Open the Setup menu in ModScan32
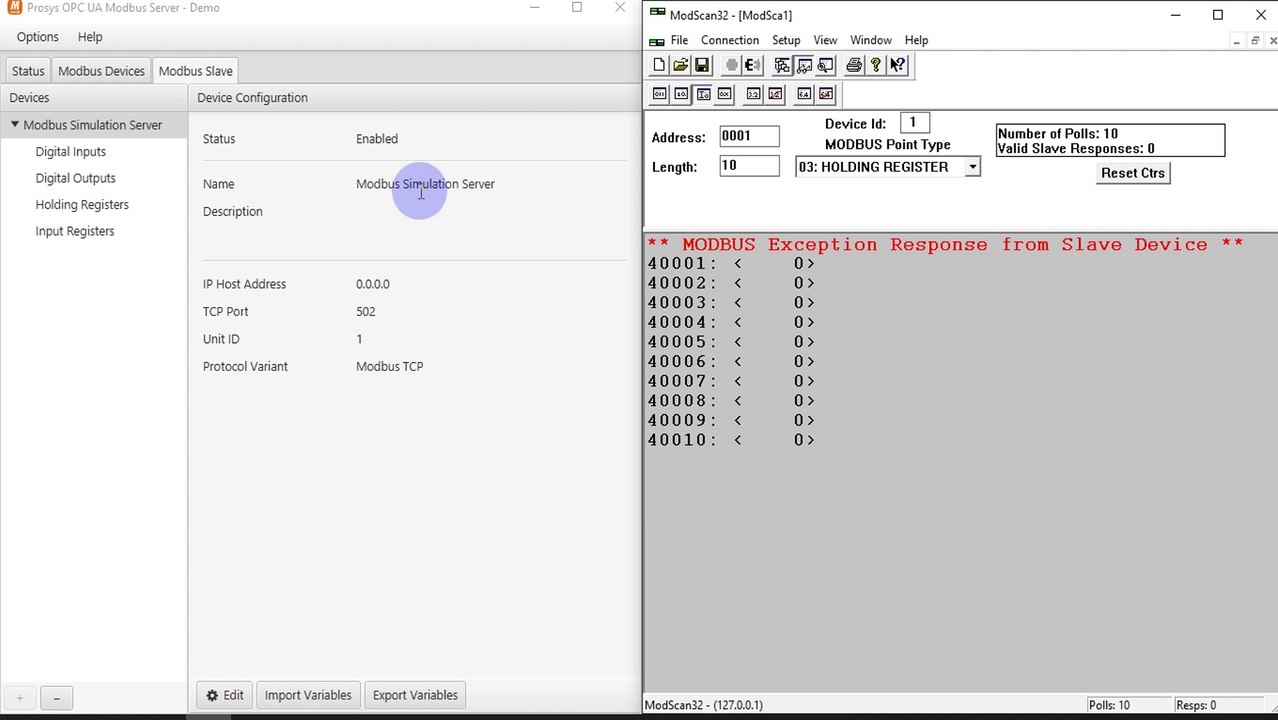Screen dimensions: 1278x720 786,40
